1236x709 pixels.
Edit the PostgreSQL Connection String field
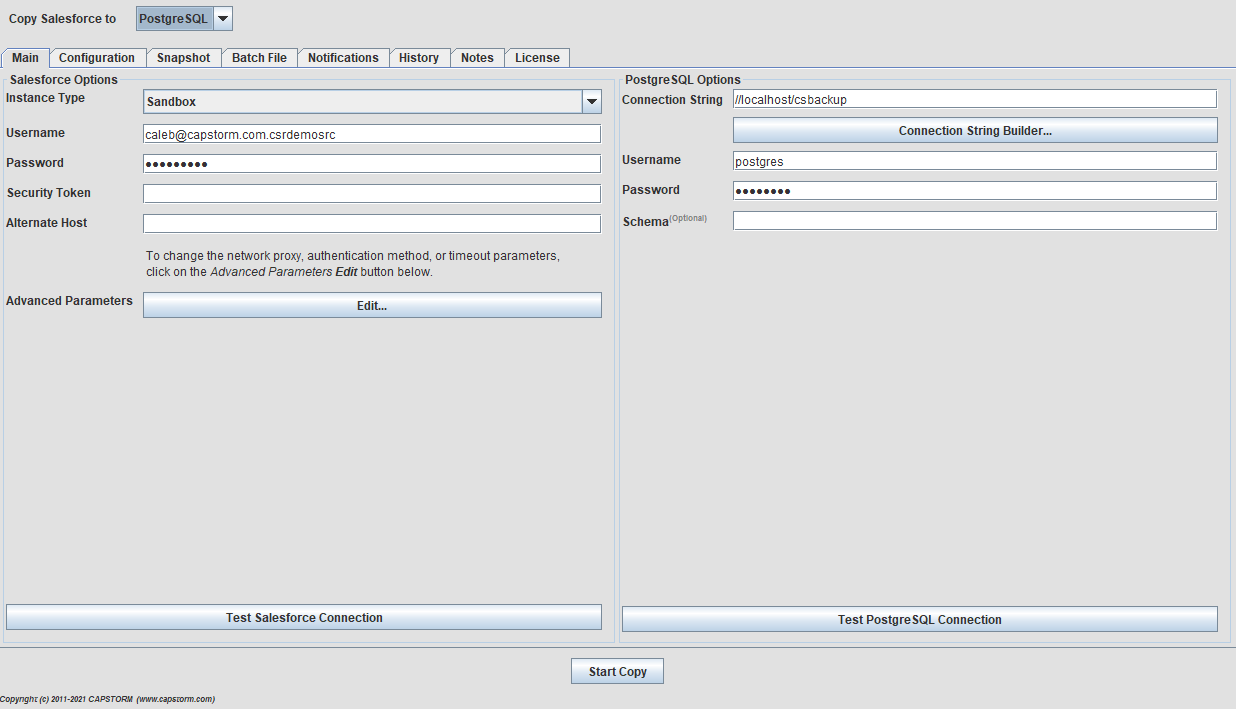(975, 99)
